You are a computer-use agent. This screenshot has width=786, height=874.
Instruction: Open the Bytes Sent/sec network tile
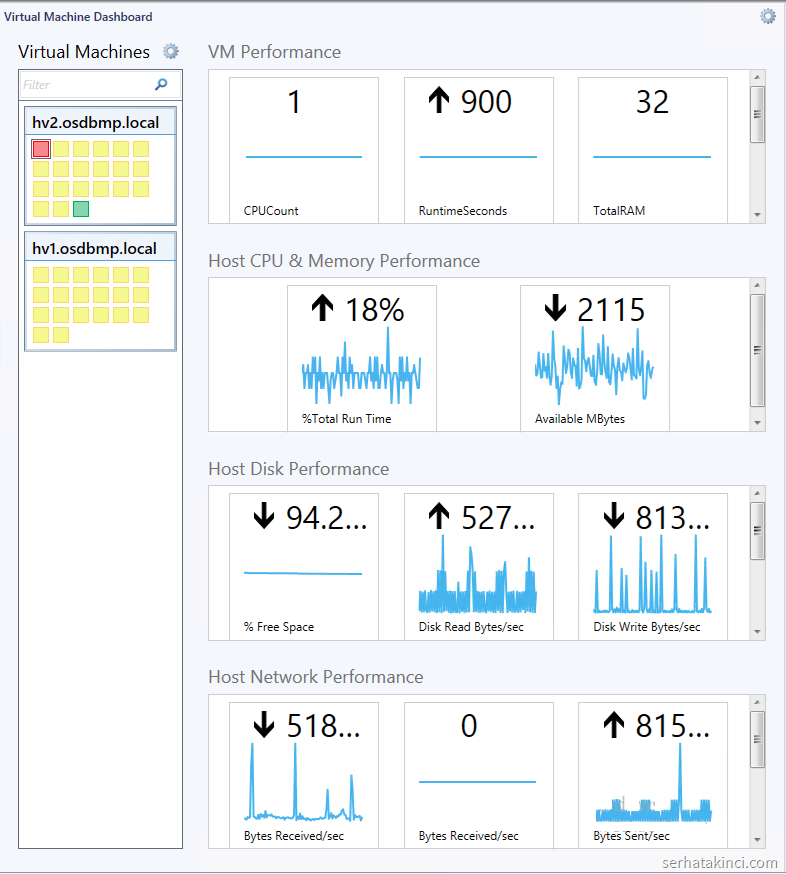pos(652,774)
